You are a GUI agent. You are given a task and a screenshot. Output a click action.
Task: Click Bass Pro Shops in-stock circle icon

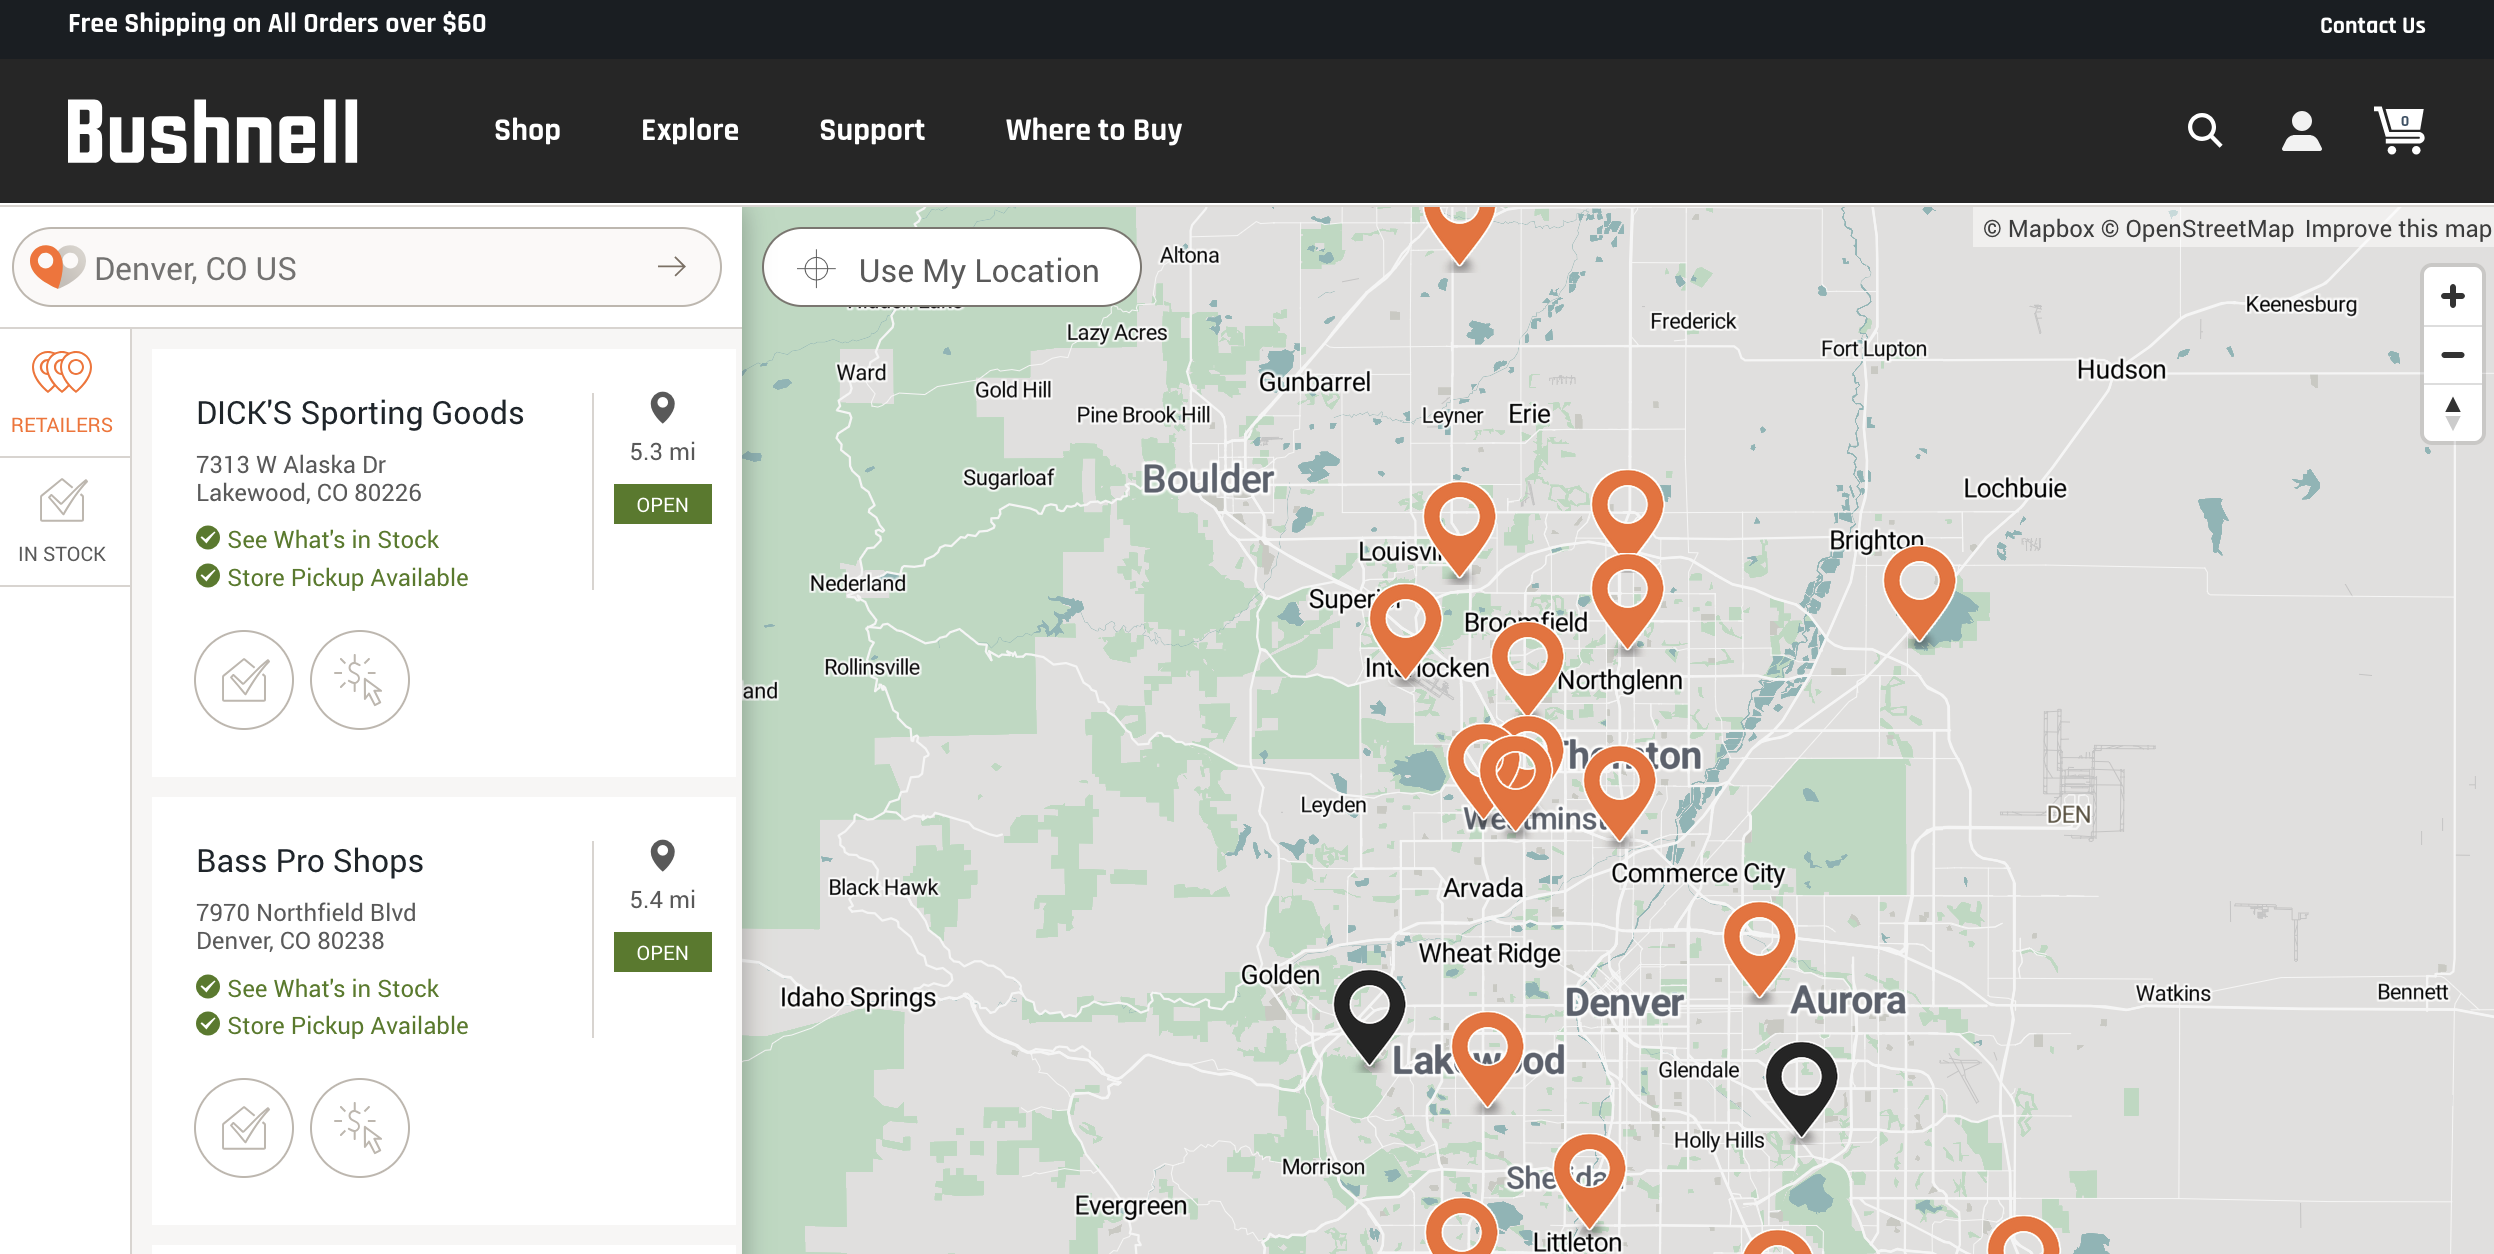tap(244, 1128)
